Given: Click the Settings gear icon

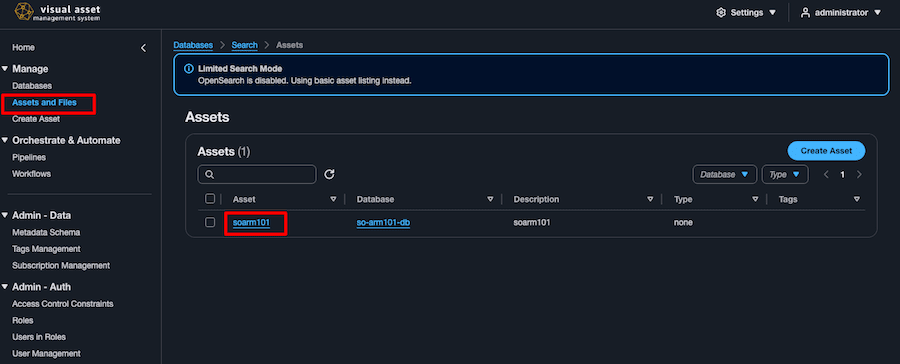Looking at the screenshot, I should 721,13.
